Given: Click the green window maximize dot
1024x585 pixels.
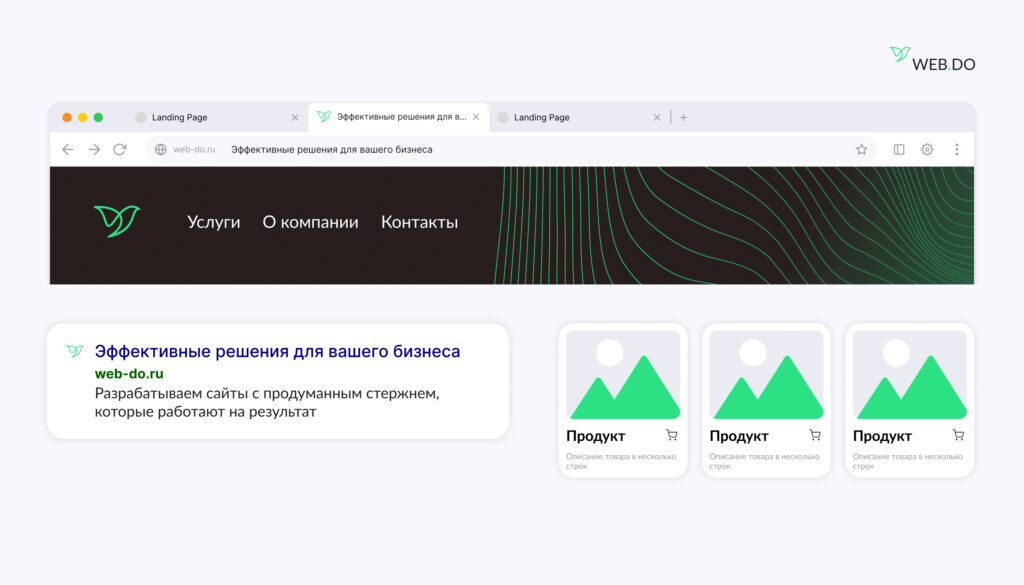Looking at the screenshot, I should [x=98, y=118].
